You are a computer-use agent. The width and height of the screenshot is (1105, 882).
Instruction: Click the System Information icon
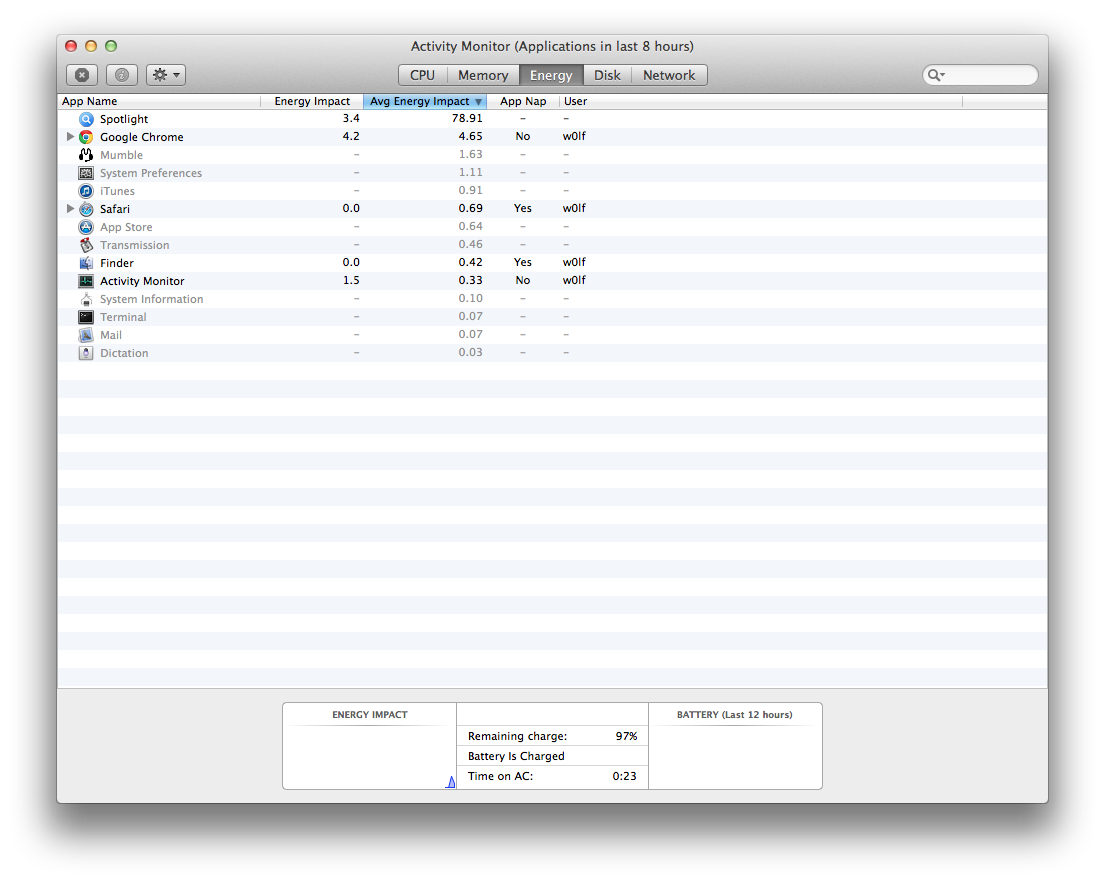tap(86, 299)
